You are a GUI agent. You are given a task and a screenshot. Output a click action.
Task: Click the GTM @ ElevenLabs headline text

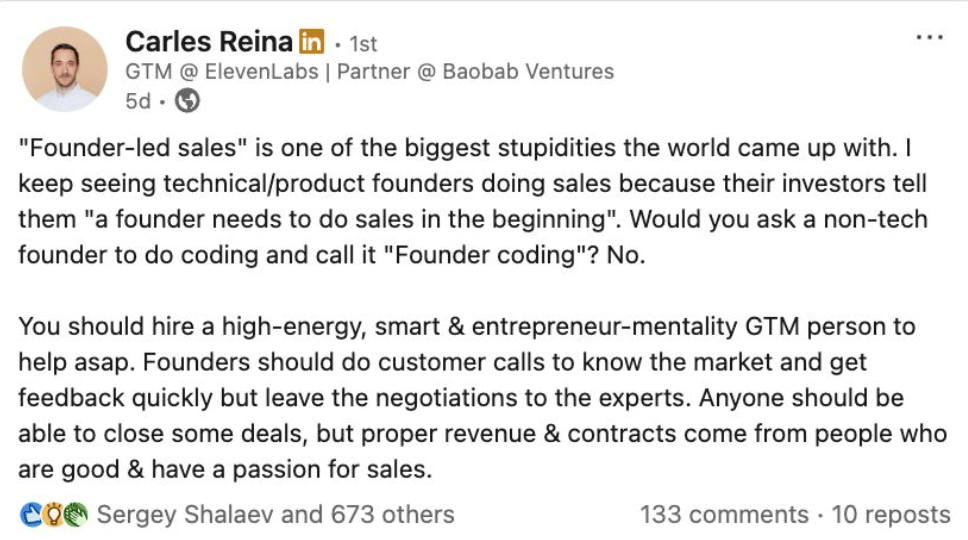point(220,72)
